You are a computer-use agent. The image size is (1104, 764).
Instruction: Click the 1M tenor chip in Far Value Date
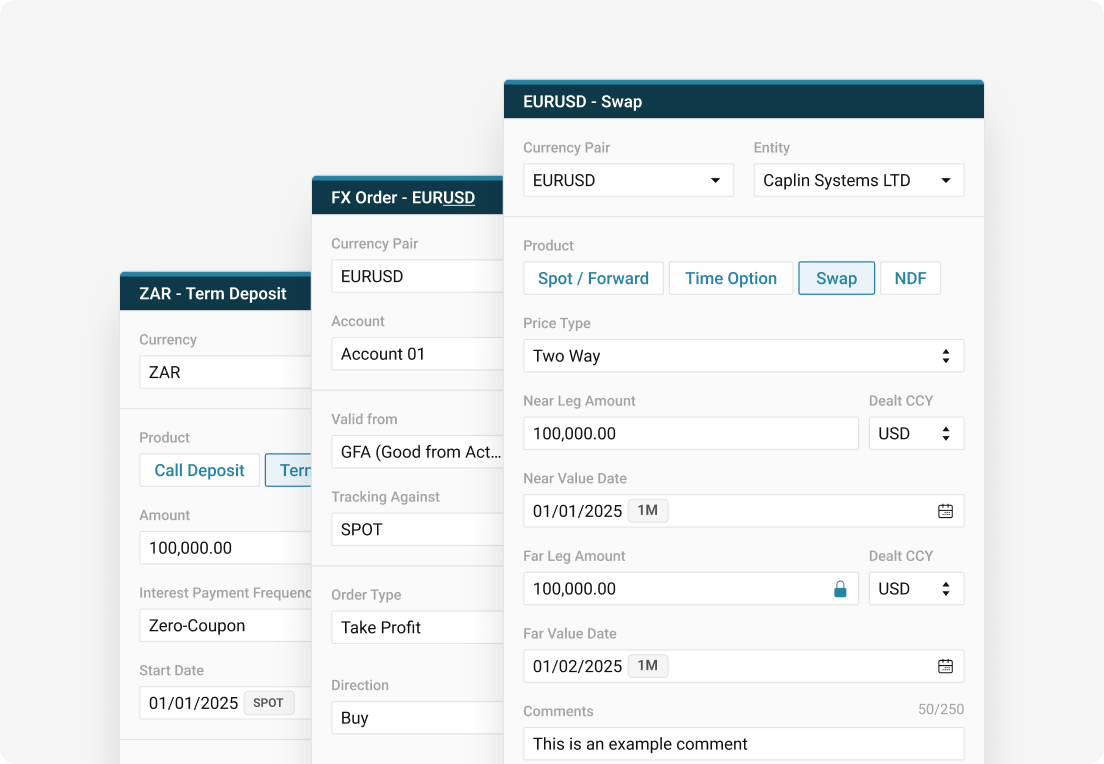648,665
